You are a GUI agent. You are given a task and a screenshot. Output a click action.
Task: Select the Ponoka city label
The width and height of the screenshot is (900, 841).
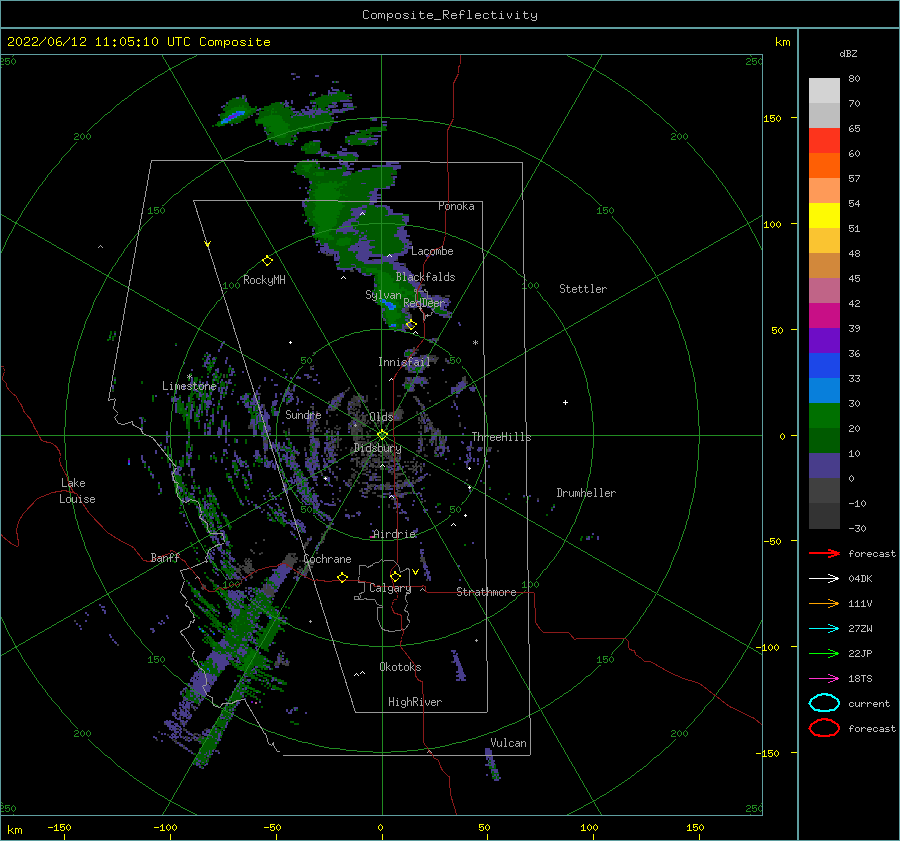456,206
